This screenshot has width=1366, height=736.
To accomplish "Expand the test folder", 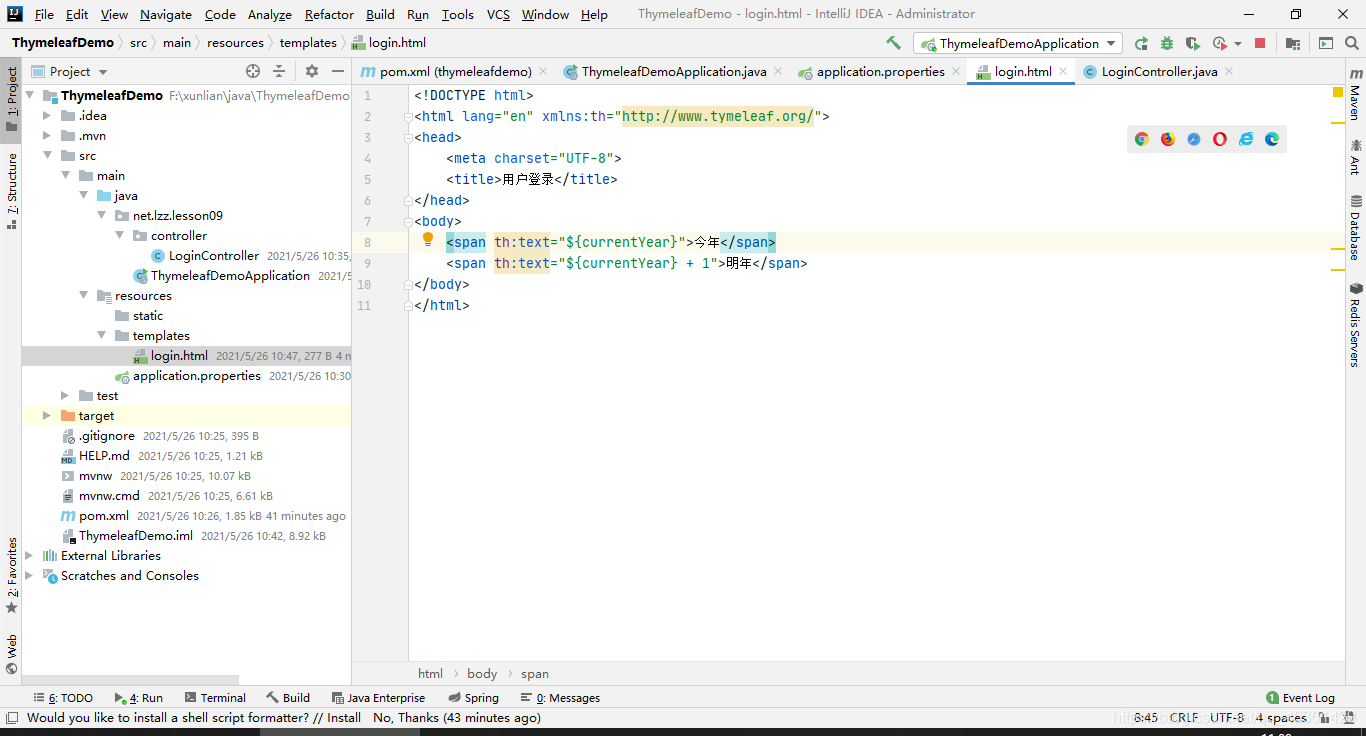I will click(65, 396).
